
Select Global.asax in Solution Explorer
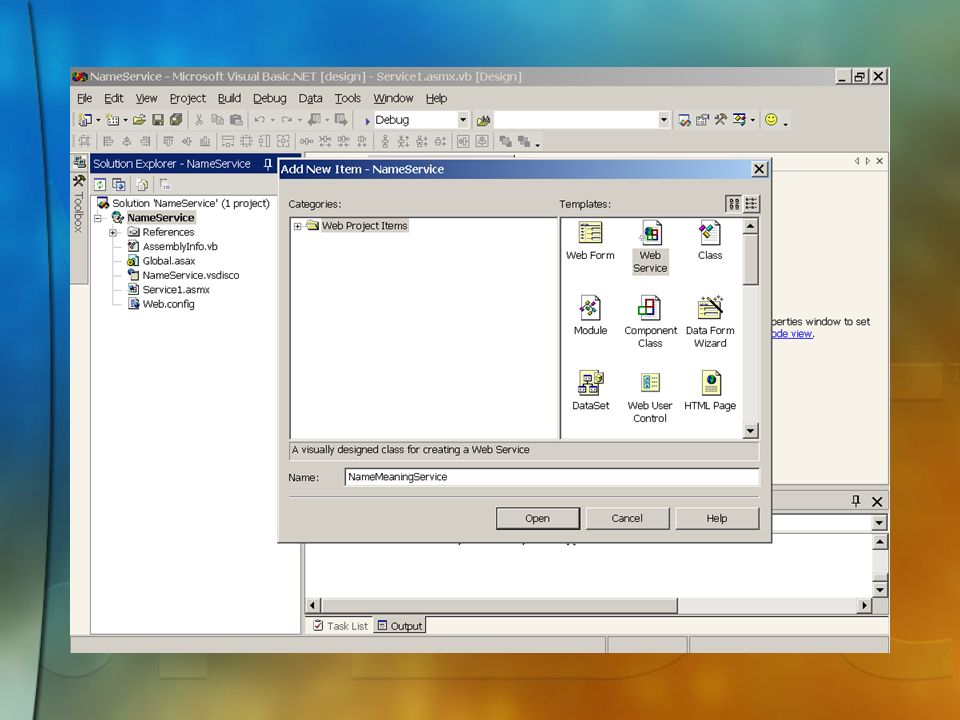(168, 261)
